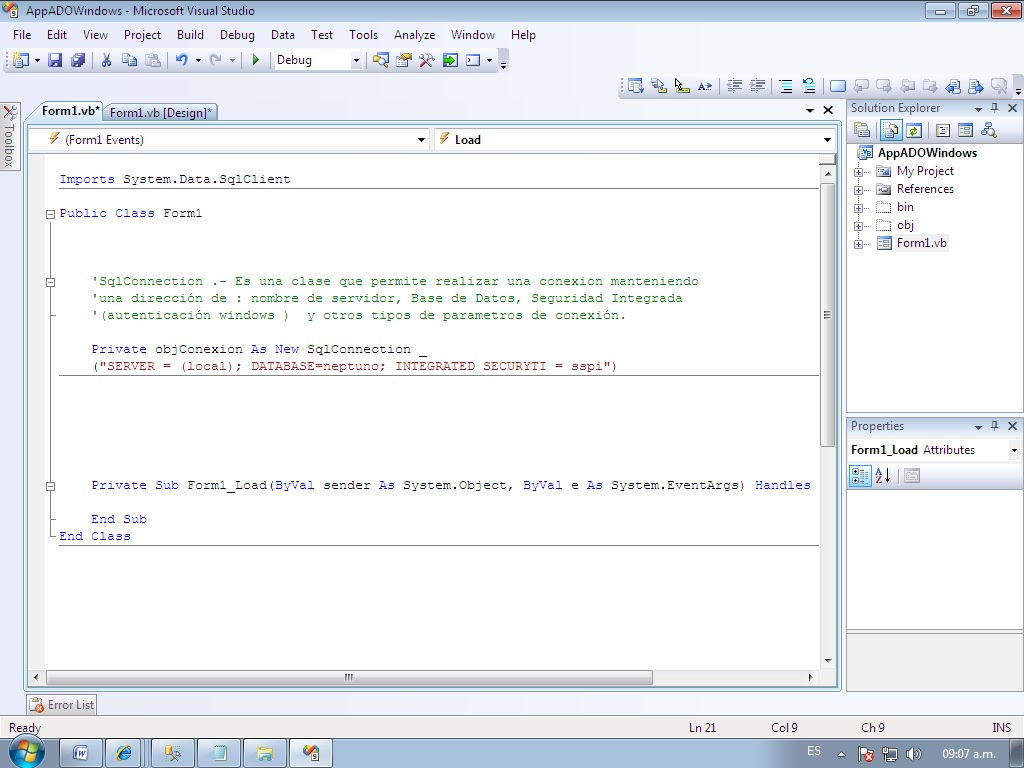Select the Comment Out Lines icon

(788, 85)
